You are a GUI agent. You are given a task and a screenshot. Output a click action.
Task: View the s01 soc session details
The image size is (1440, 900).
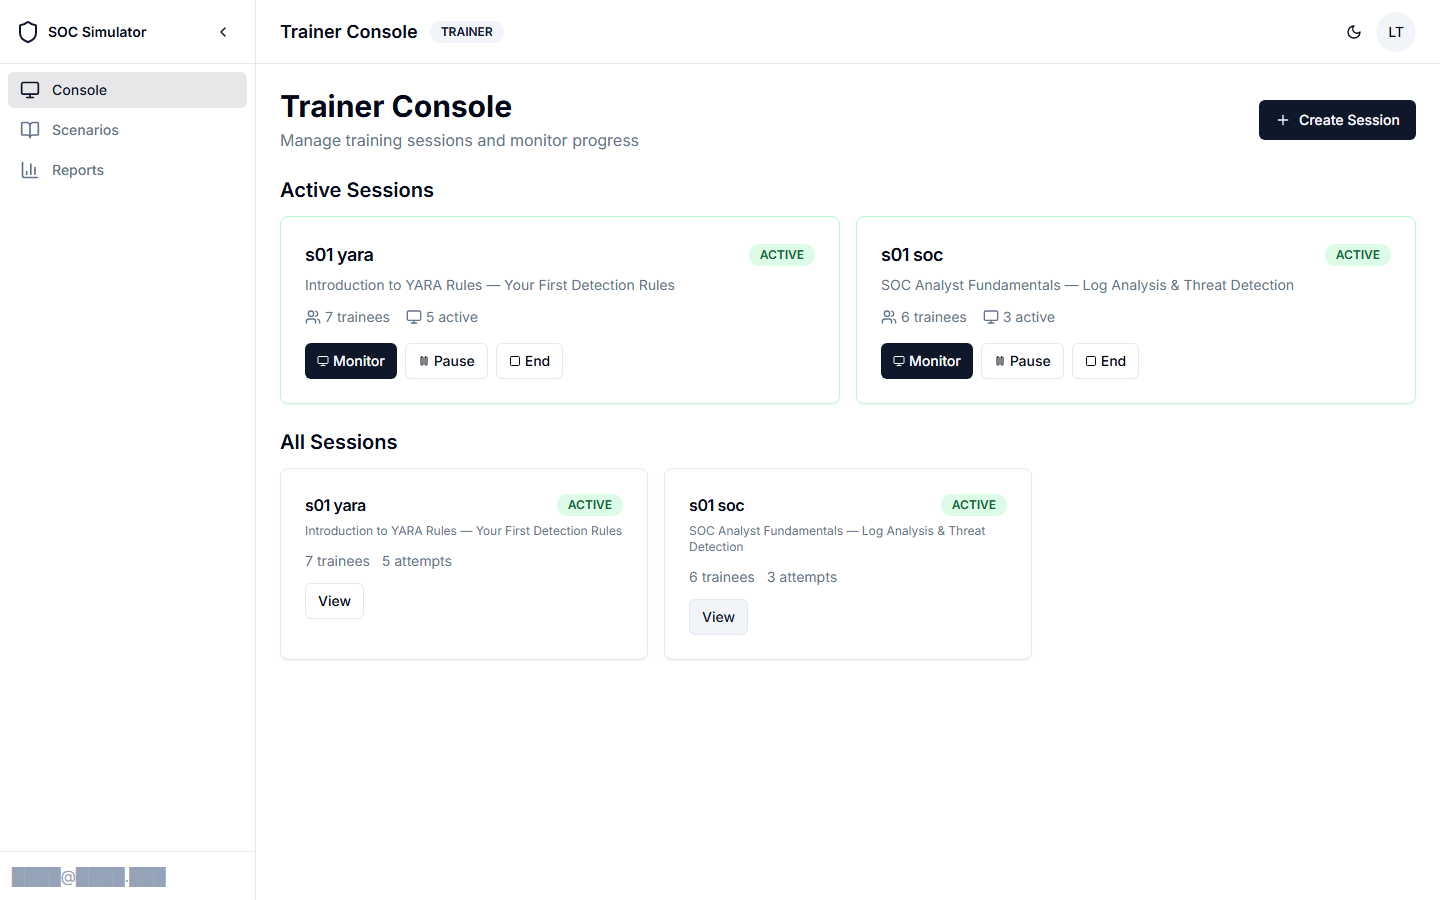click(718, 617)
